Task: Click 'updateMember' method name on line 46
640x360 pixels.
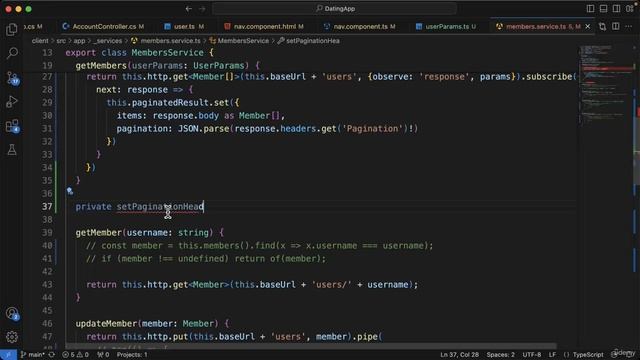Action: [x=106, y=324]
